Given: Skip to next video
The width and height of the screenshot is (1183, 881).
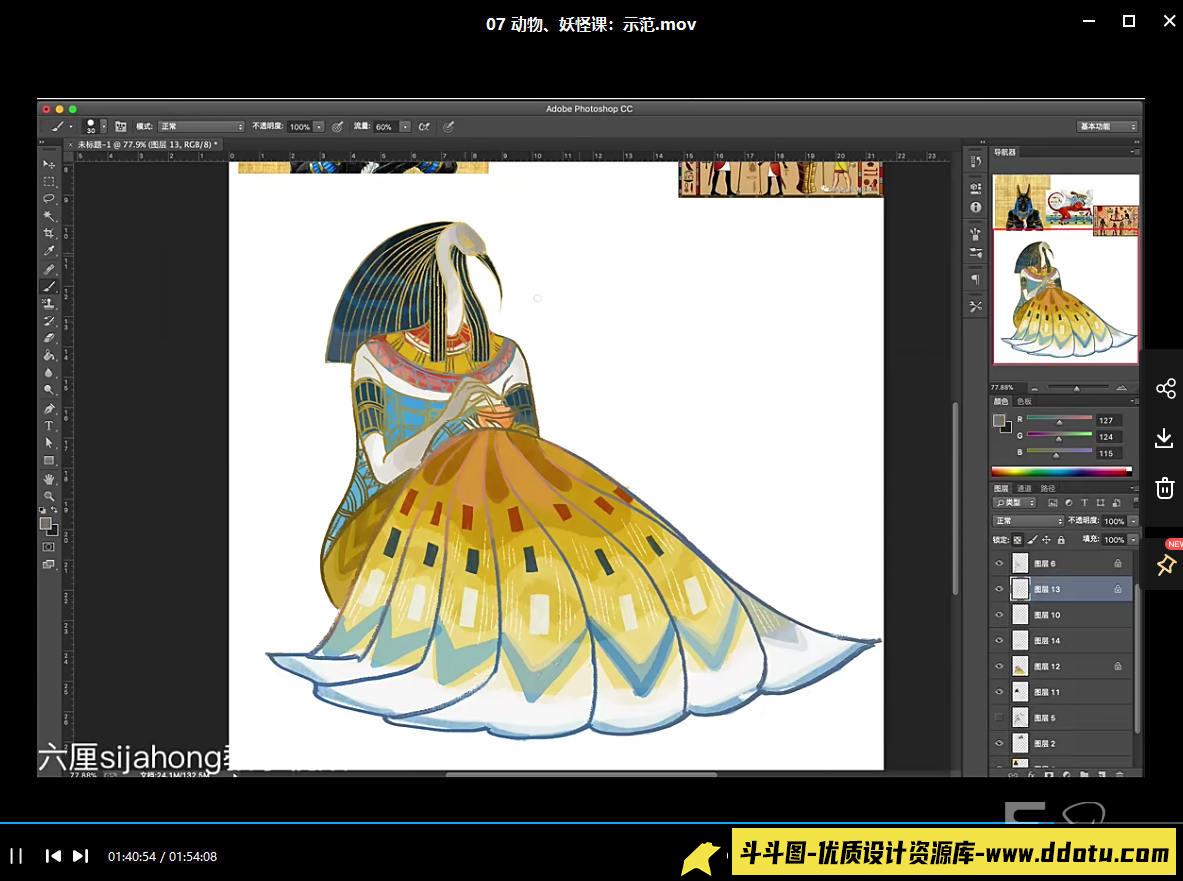Looking at the screenshot, I should [x=81, y=856].
